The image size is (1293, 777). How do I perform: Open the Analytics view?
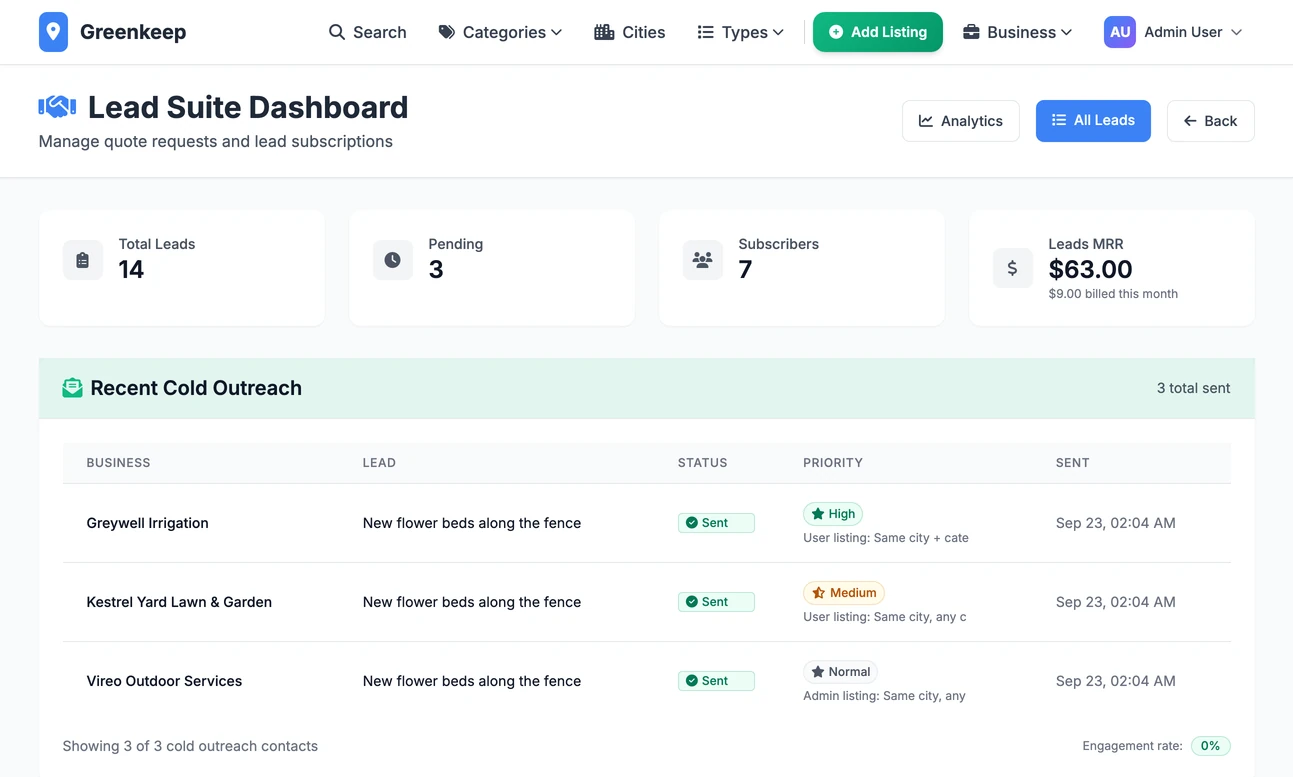point(961,121)
